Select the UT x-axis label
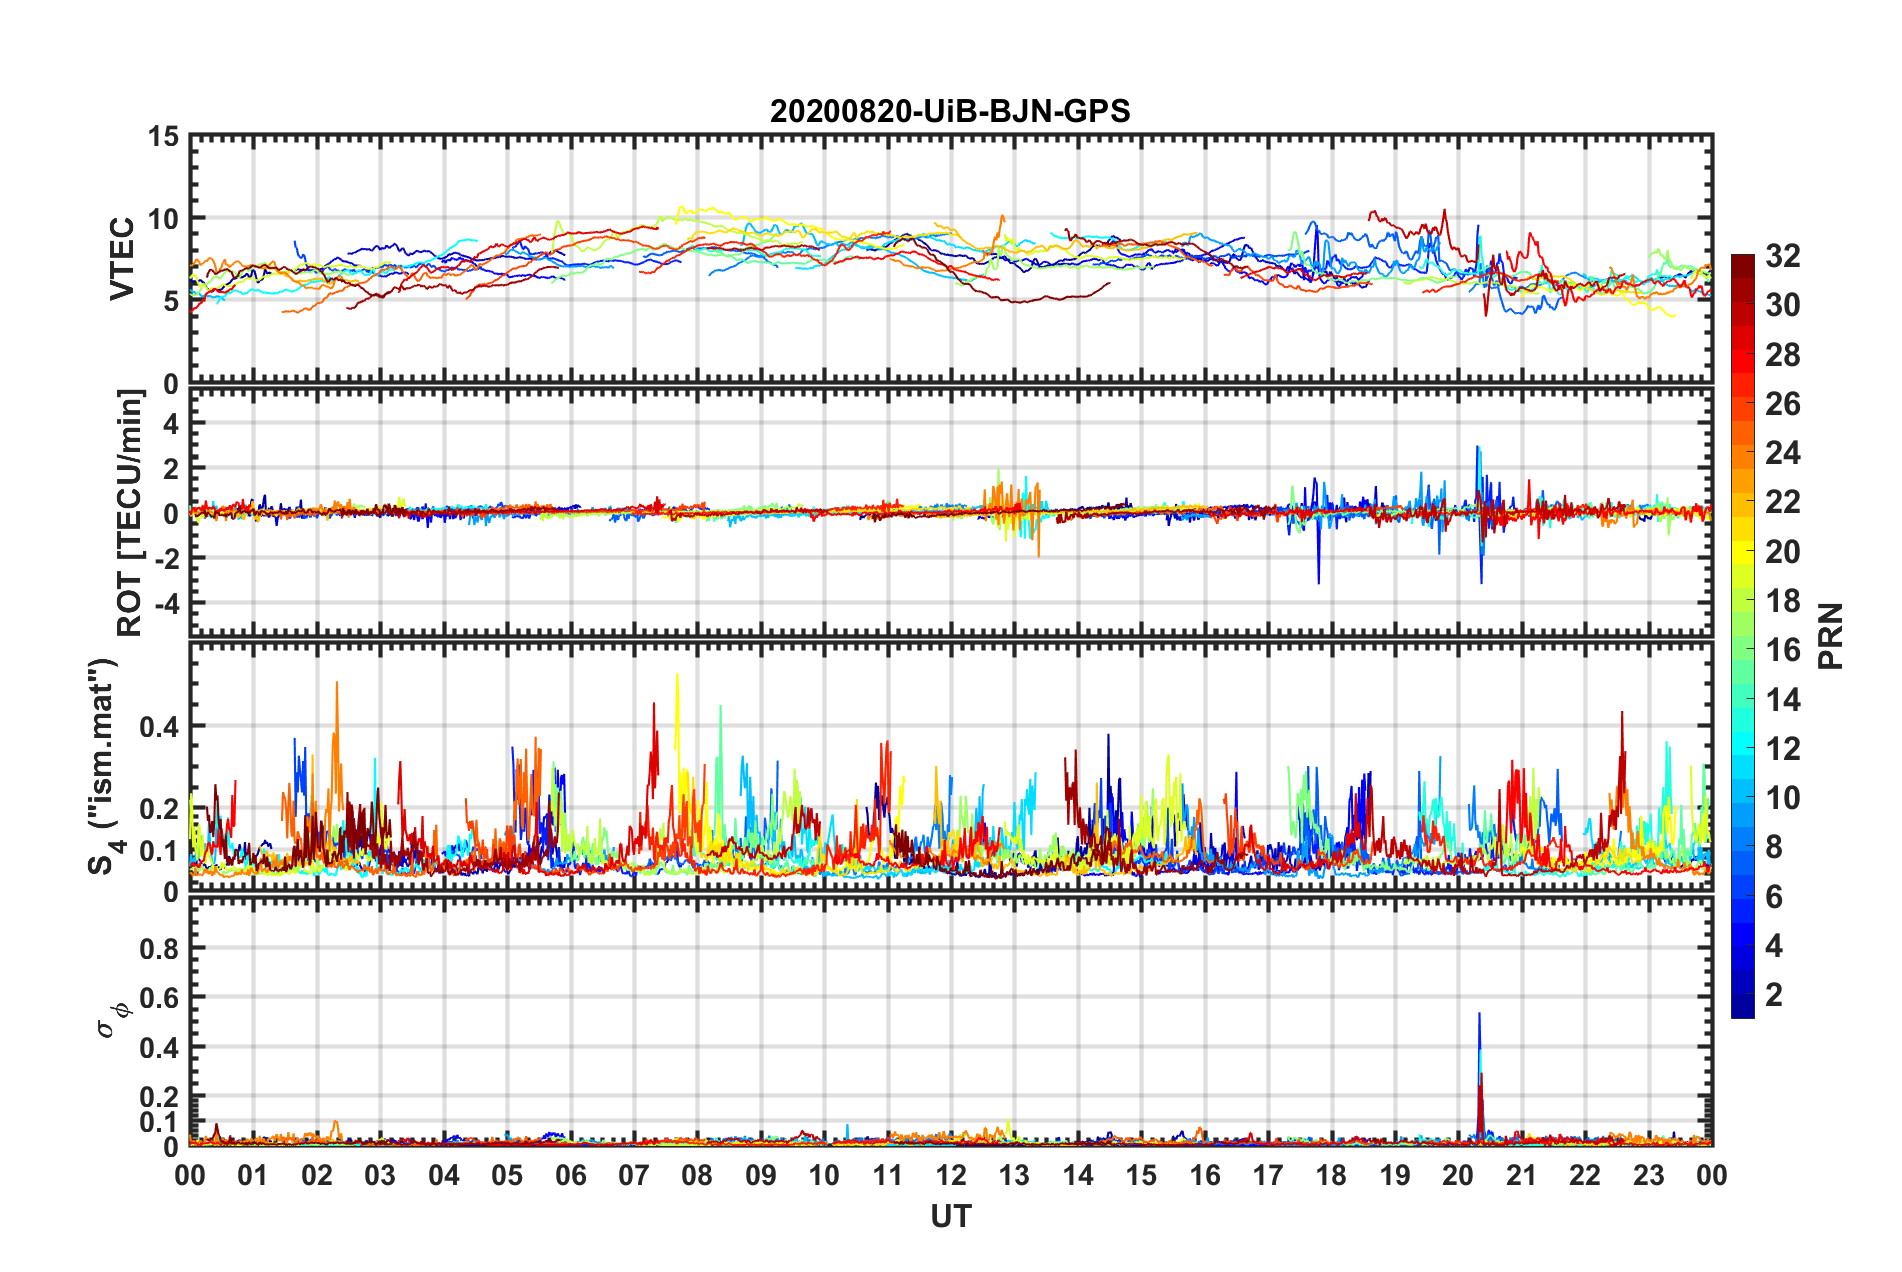 point(950,1217)
